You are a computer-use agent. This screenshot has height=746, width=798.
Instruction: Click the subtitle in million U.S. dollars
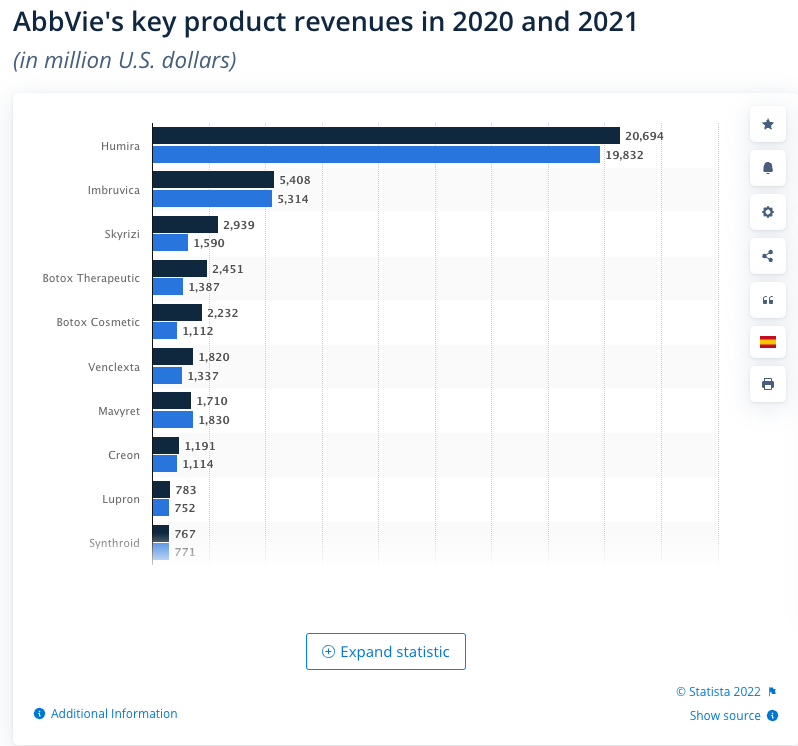125,61
